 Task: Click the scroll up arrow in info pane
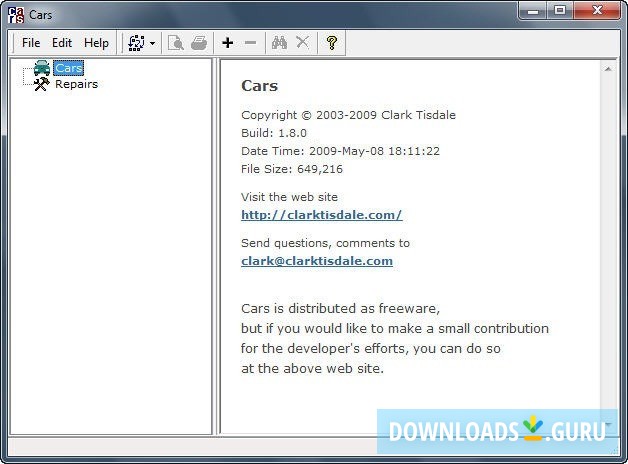click(x=608, y=69)
